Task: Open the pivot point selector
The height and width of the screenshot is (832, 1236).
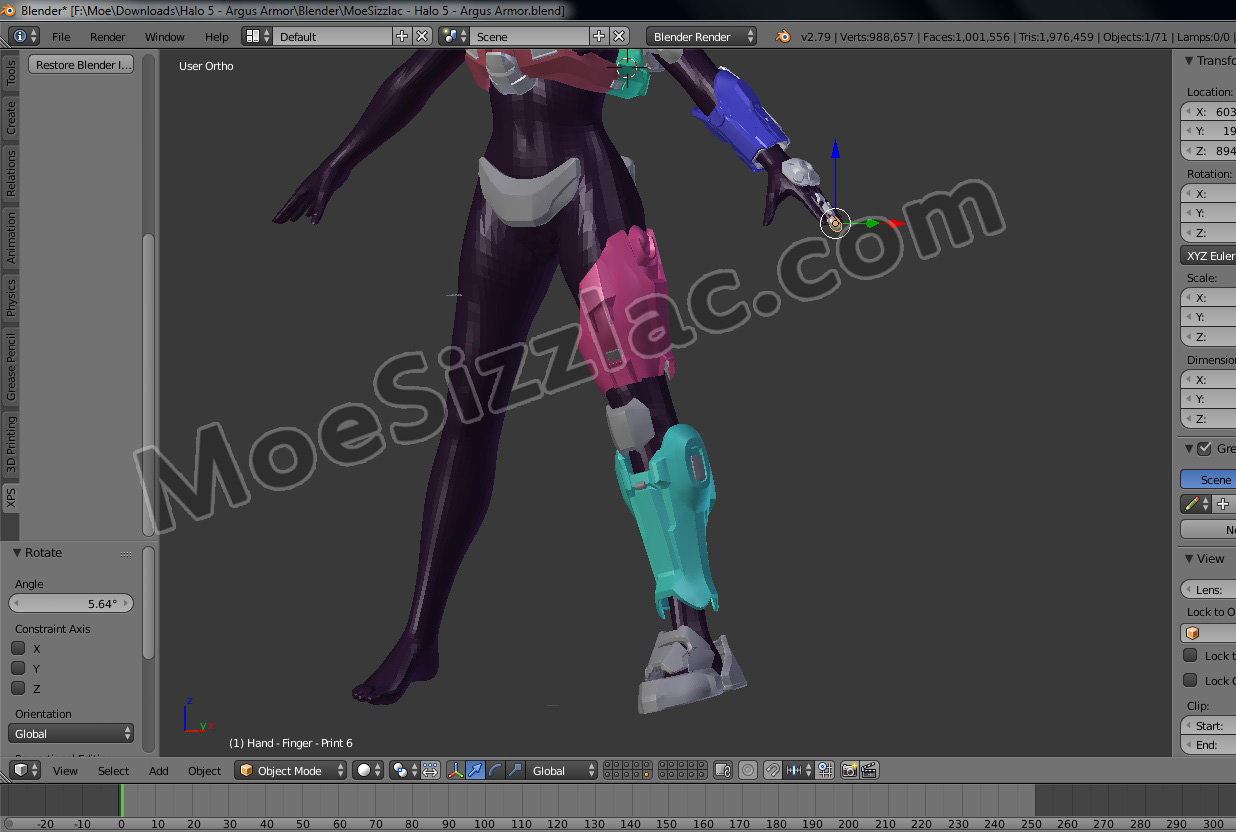Action: 404,770
